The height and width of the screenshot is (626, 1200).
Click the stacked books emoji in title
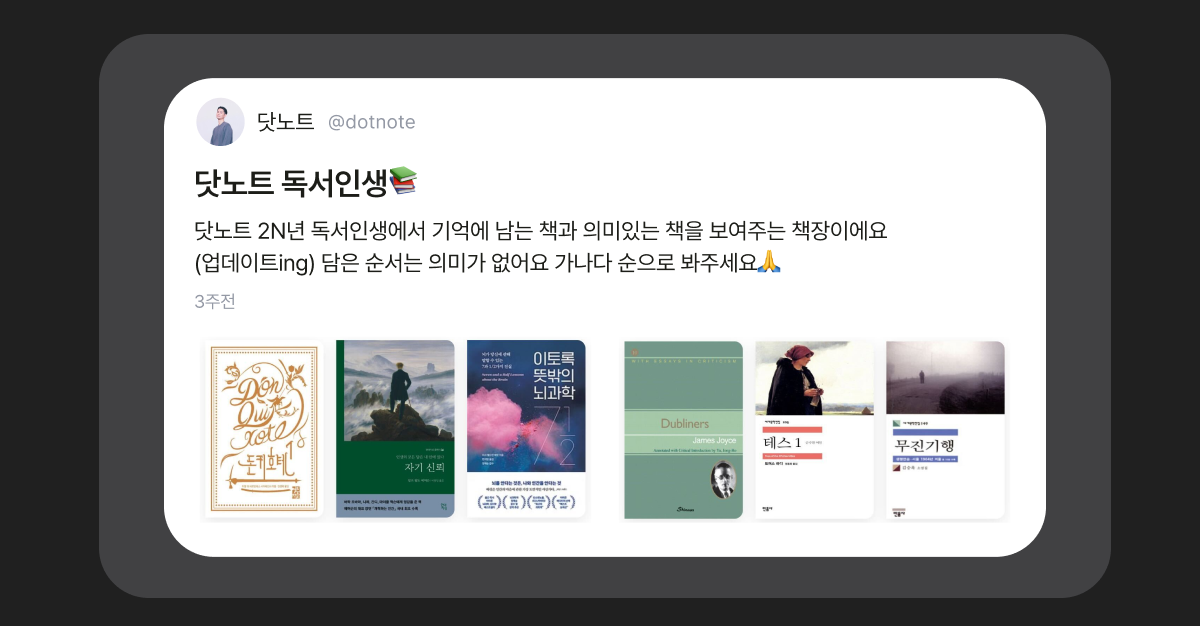[x=402, y=181]
